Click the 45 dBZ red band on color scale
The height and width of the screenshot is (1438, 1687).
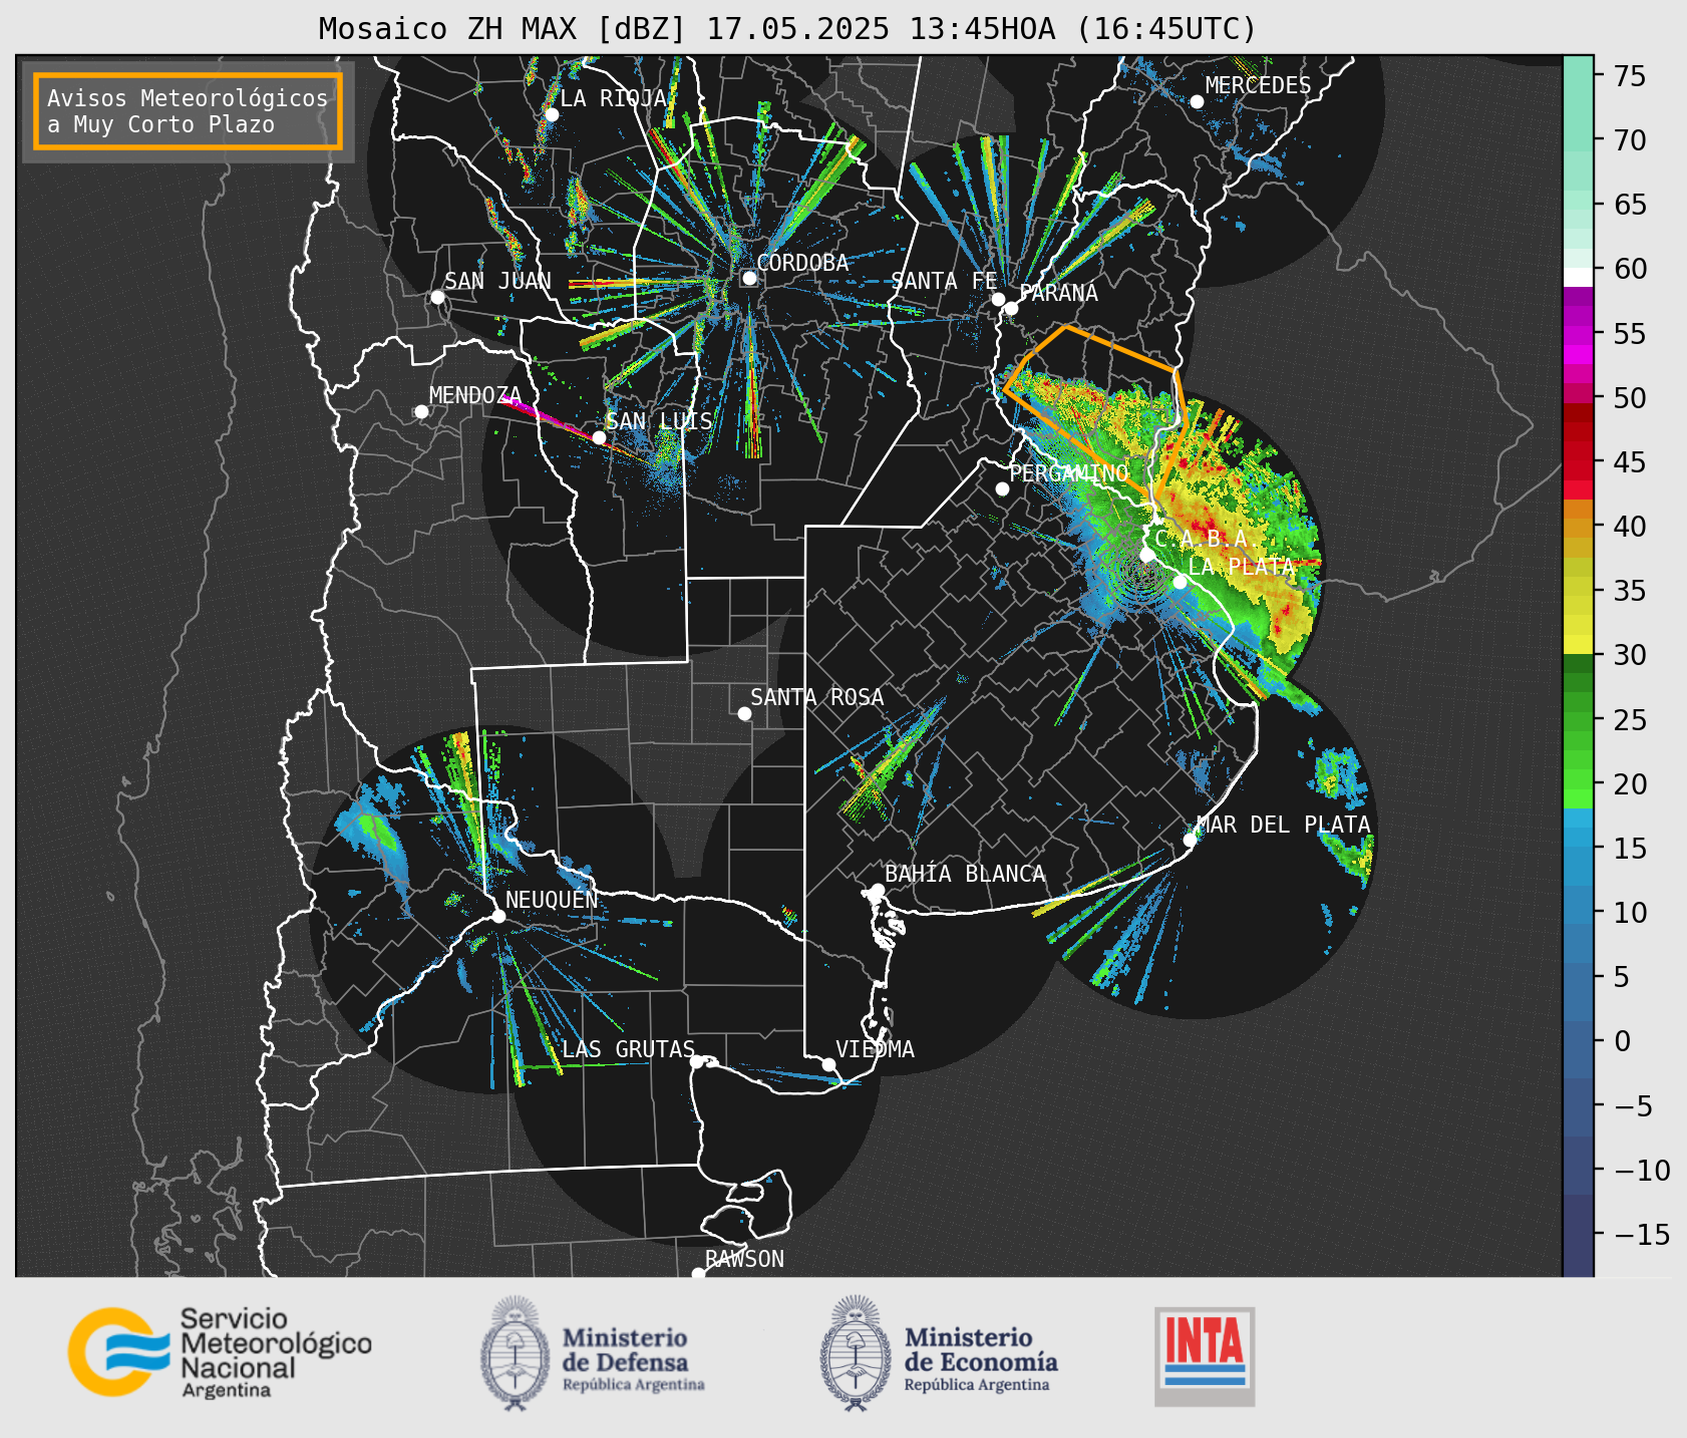click(1578, 462)
